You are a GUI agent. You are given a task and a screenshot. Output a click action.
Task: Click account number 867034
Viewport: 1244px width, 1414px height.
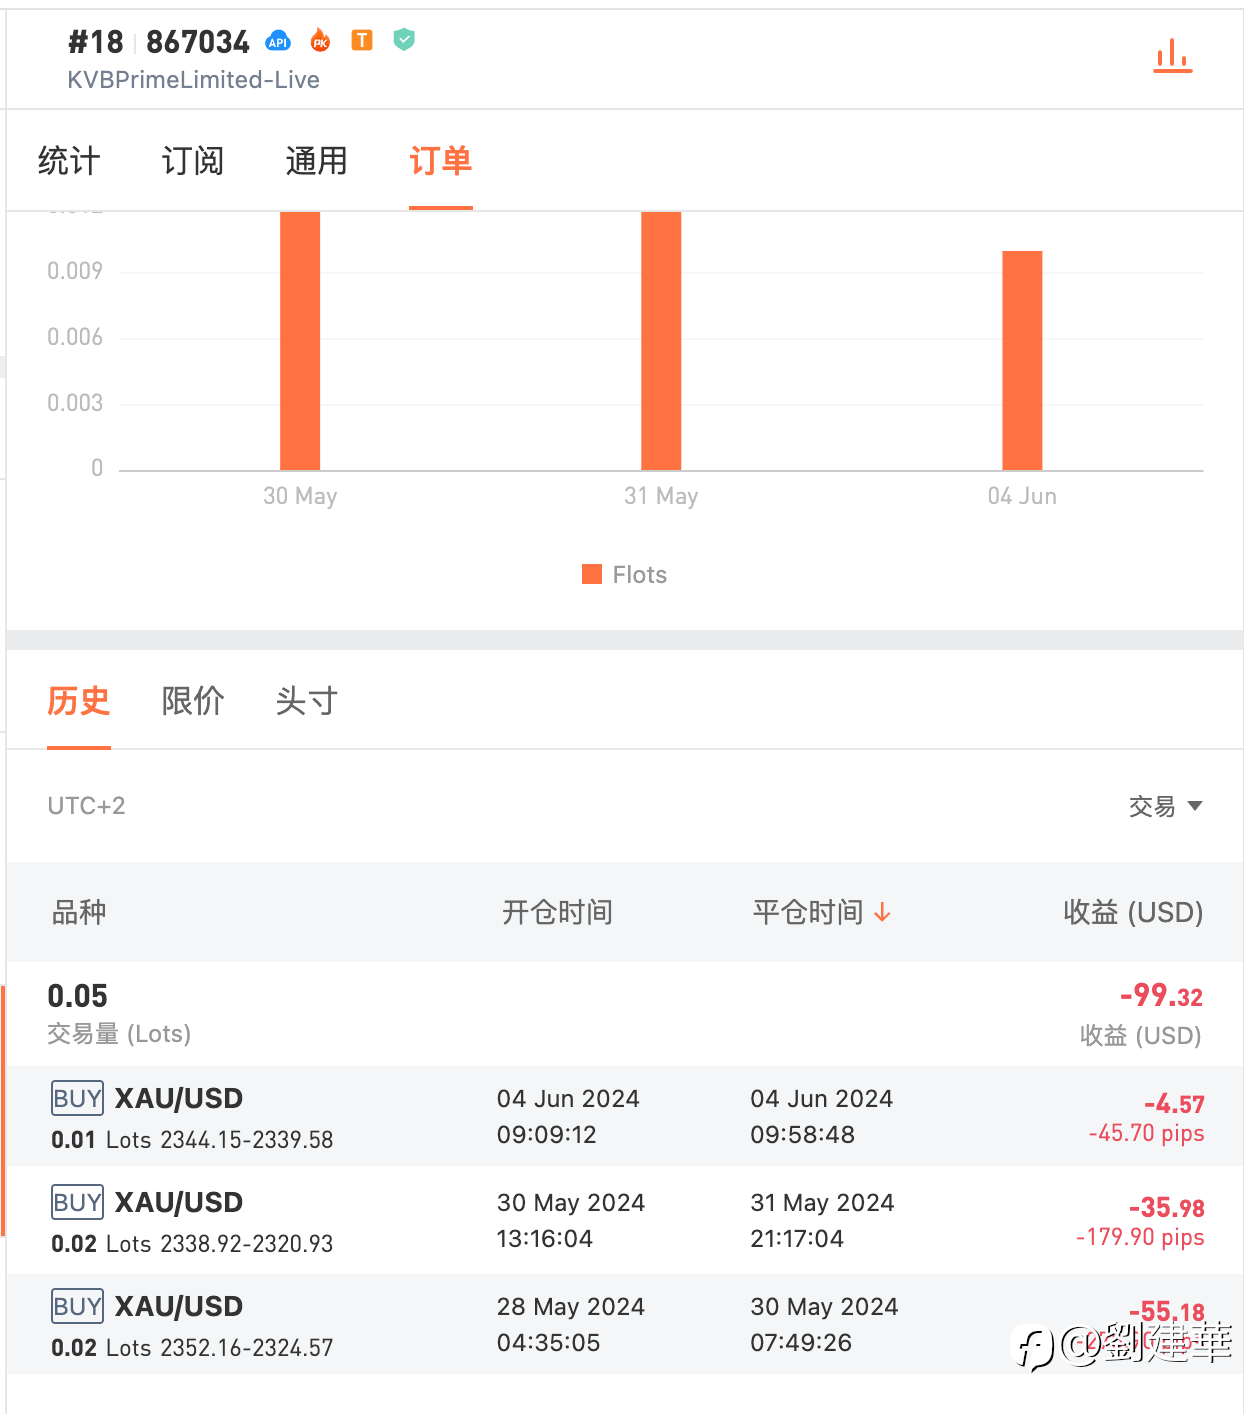pyautogui.click(x=198, y=42)
